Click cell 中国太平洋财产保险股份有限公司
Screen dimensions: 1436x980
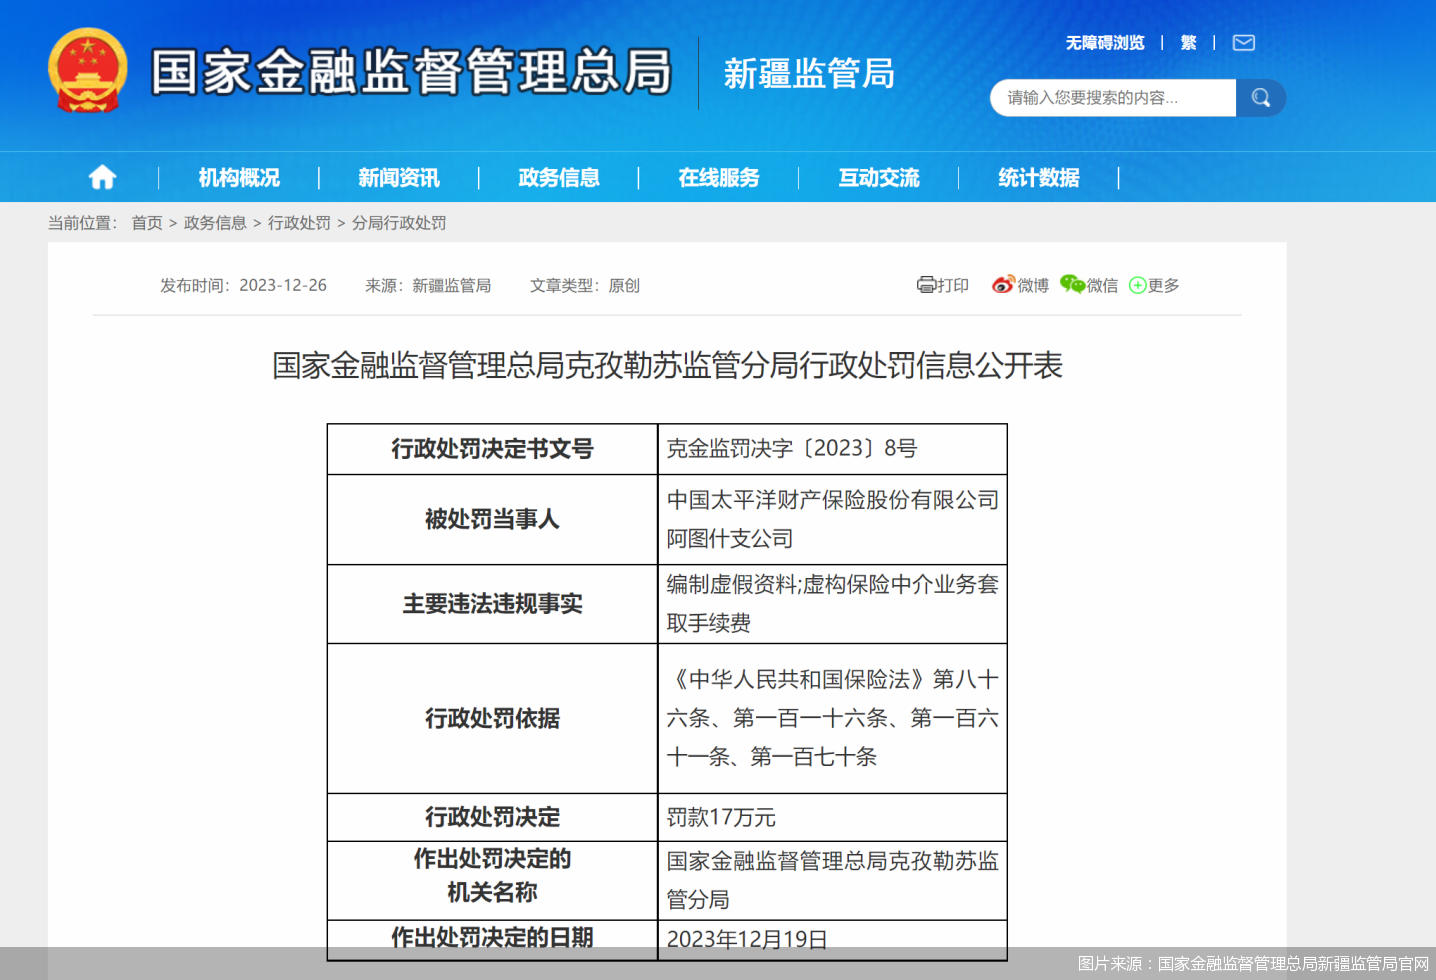832,519
